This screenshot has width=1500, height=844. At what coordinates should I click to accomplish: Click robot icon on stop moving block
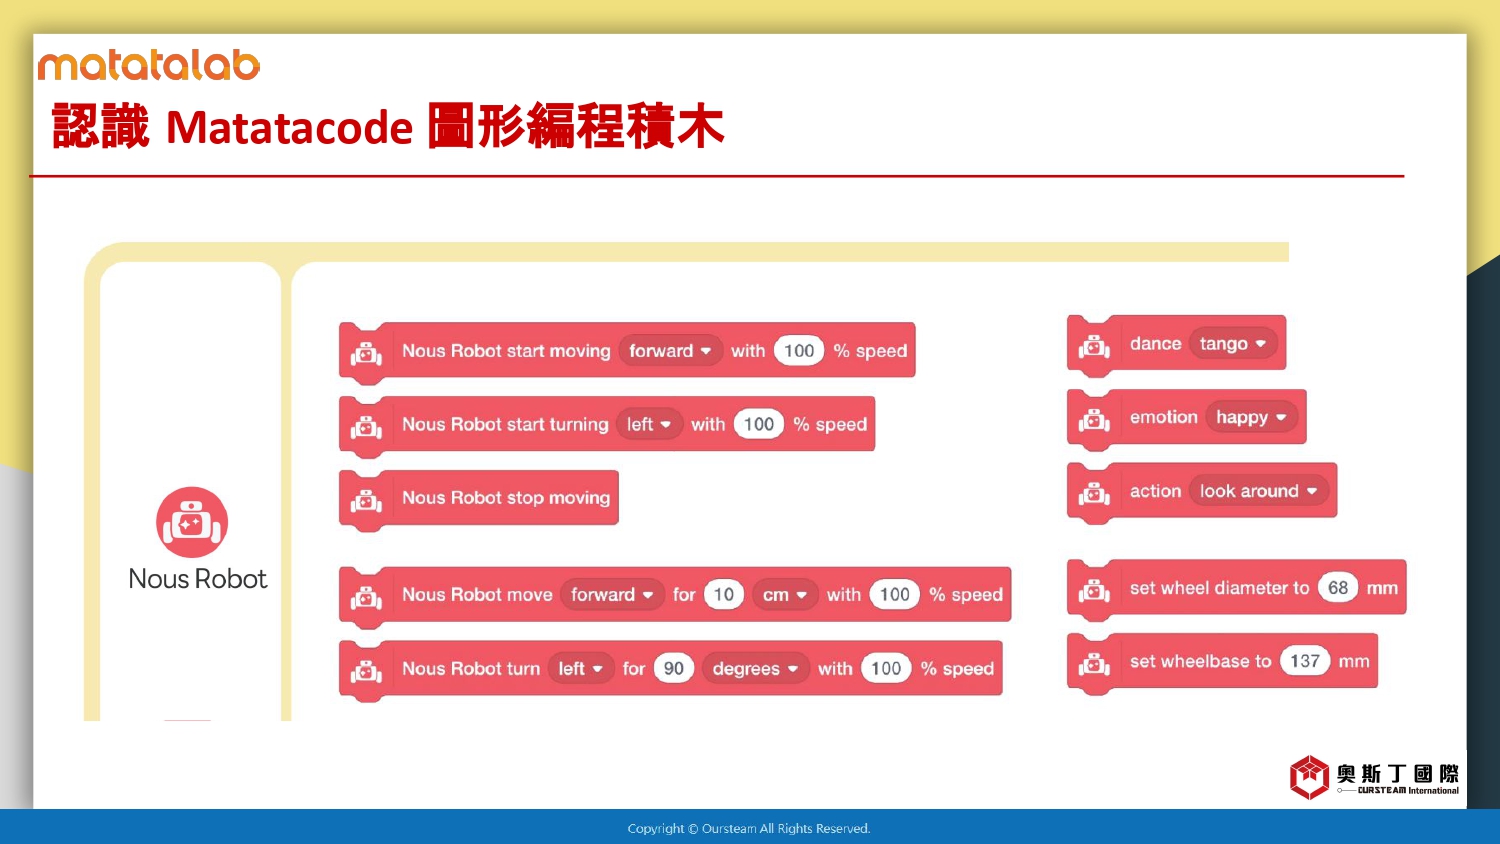coord(366,499)
